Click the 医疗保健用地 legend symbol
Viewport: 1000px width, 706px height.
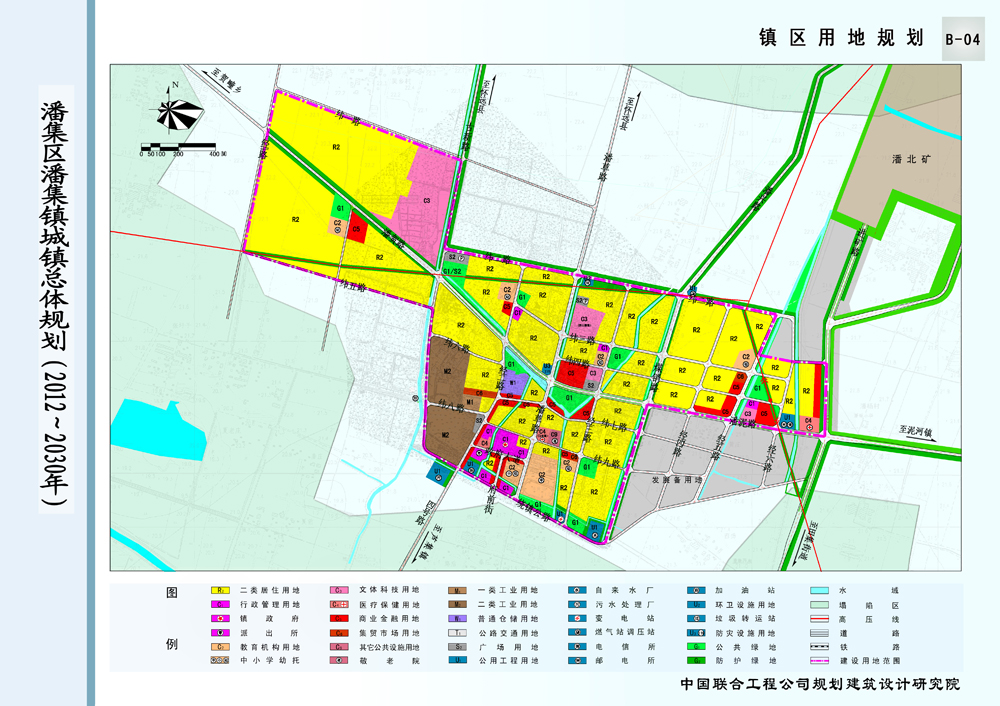tap(339, 605)
